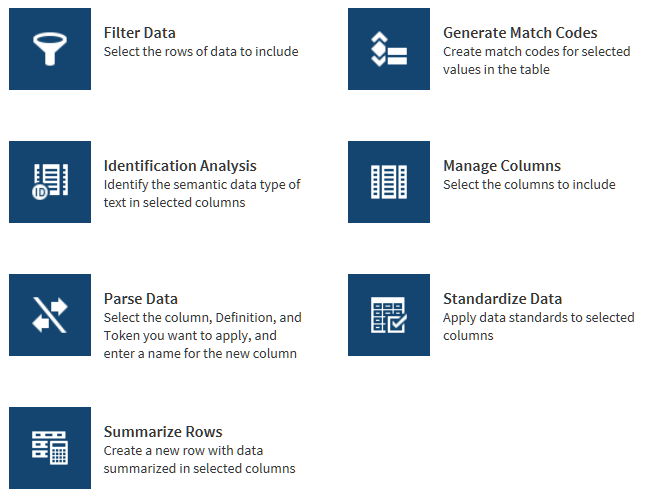Click 'Create match codes for selected values' description
The height and width of the screenshot is (499, 648).
pyautogui.click(x=536, y=60)
